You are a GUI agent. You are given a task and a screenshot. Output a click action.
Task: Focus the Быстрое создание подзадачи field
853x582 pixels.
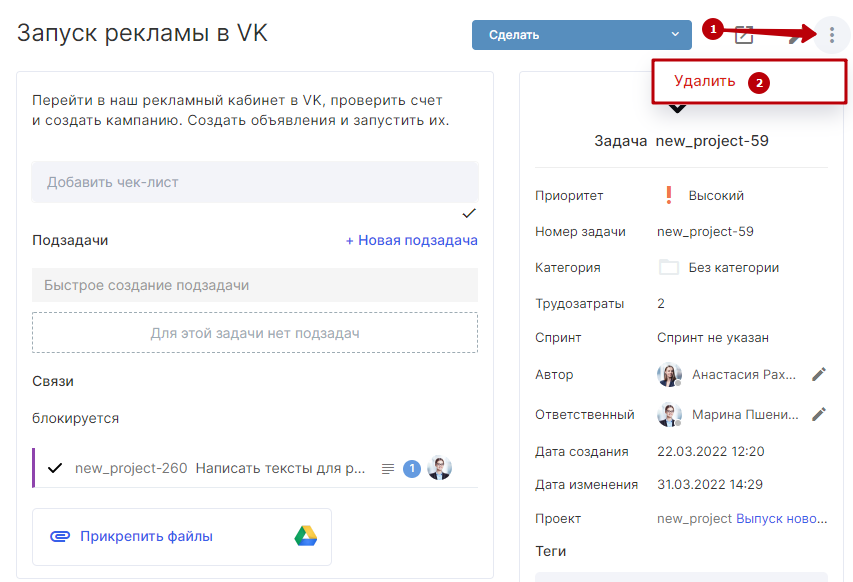click(255, 285)
